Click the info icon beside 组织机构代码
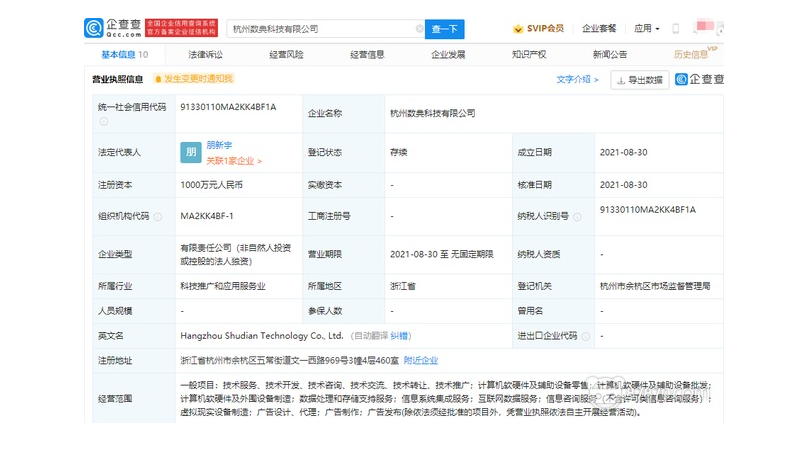The image size is (800, 450). coord(158,217)
